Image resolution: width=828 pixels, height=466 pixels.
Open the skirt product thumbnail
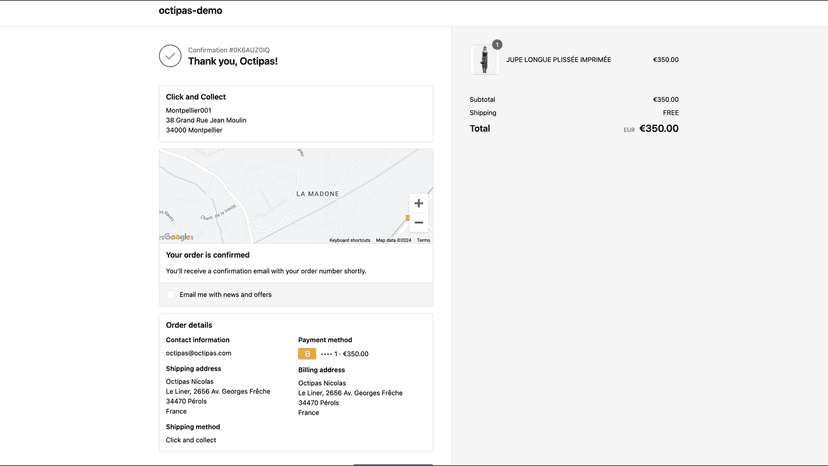(x=484, y=60)
